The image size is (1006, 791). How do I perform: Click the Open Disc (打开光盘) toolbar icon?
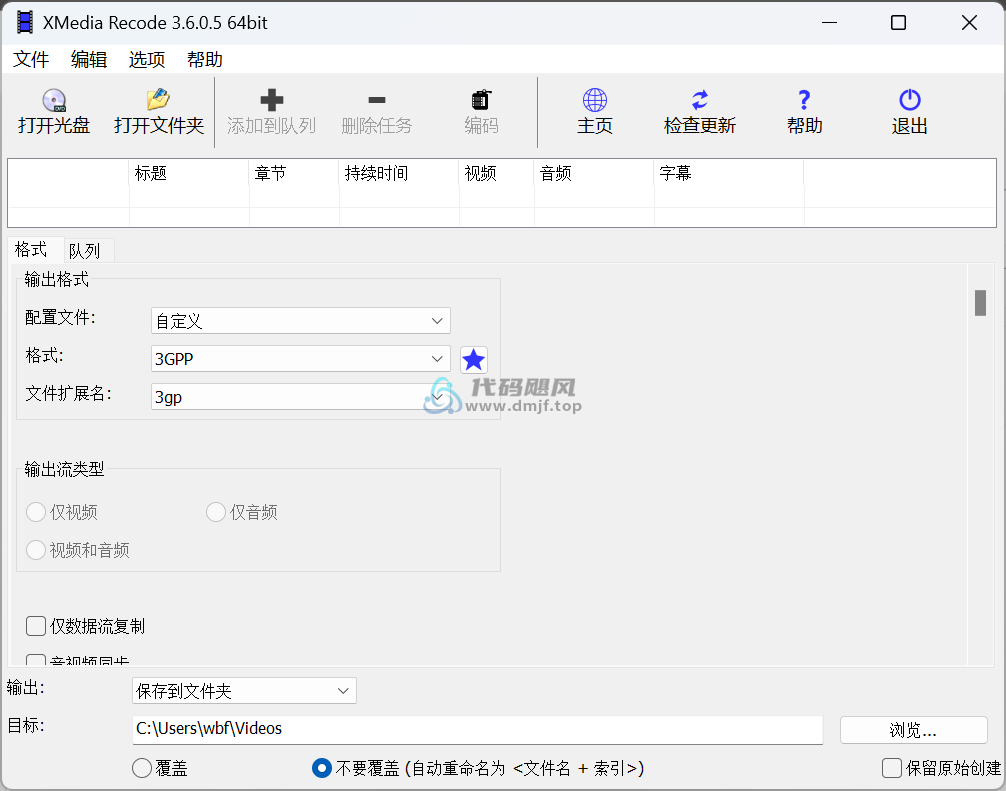coord(54,100)
